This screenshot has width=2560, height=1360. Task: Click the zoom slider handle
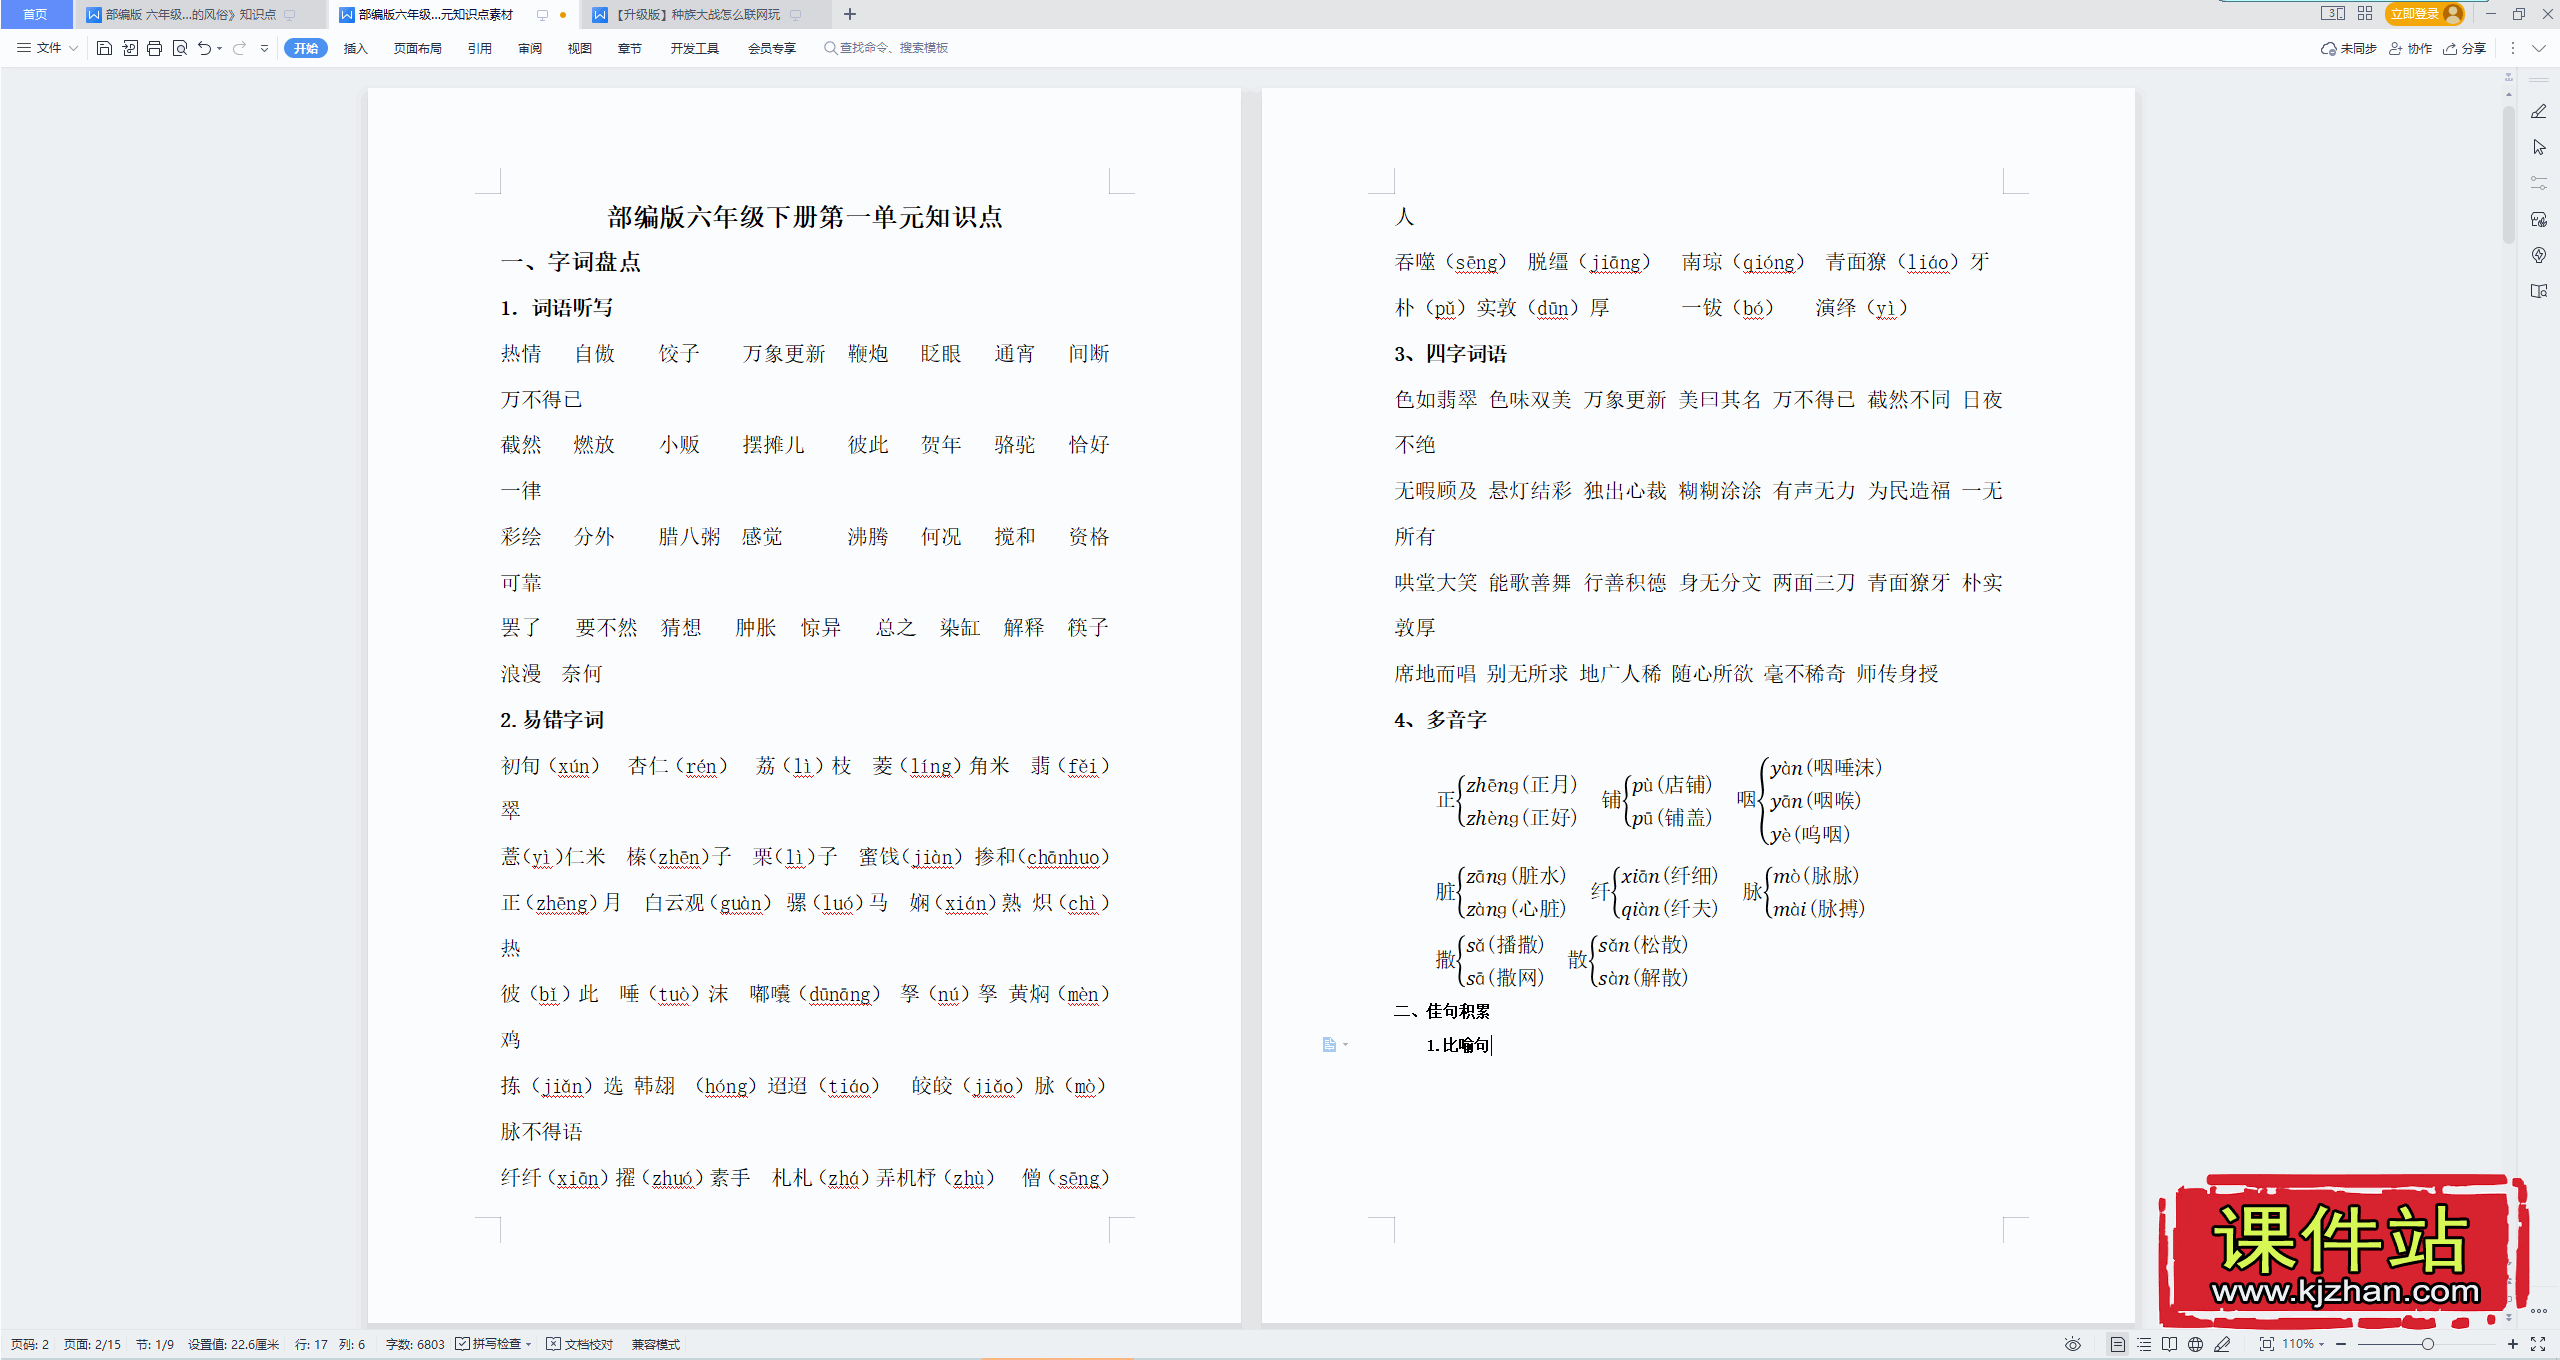click(2427, 1344)
